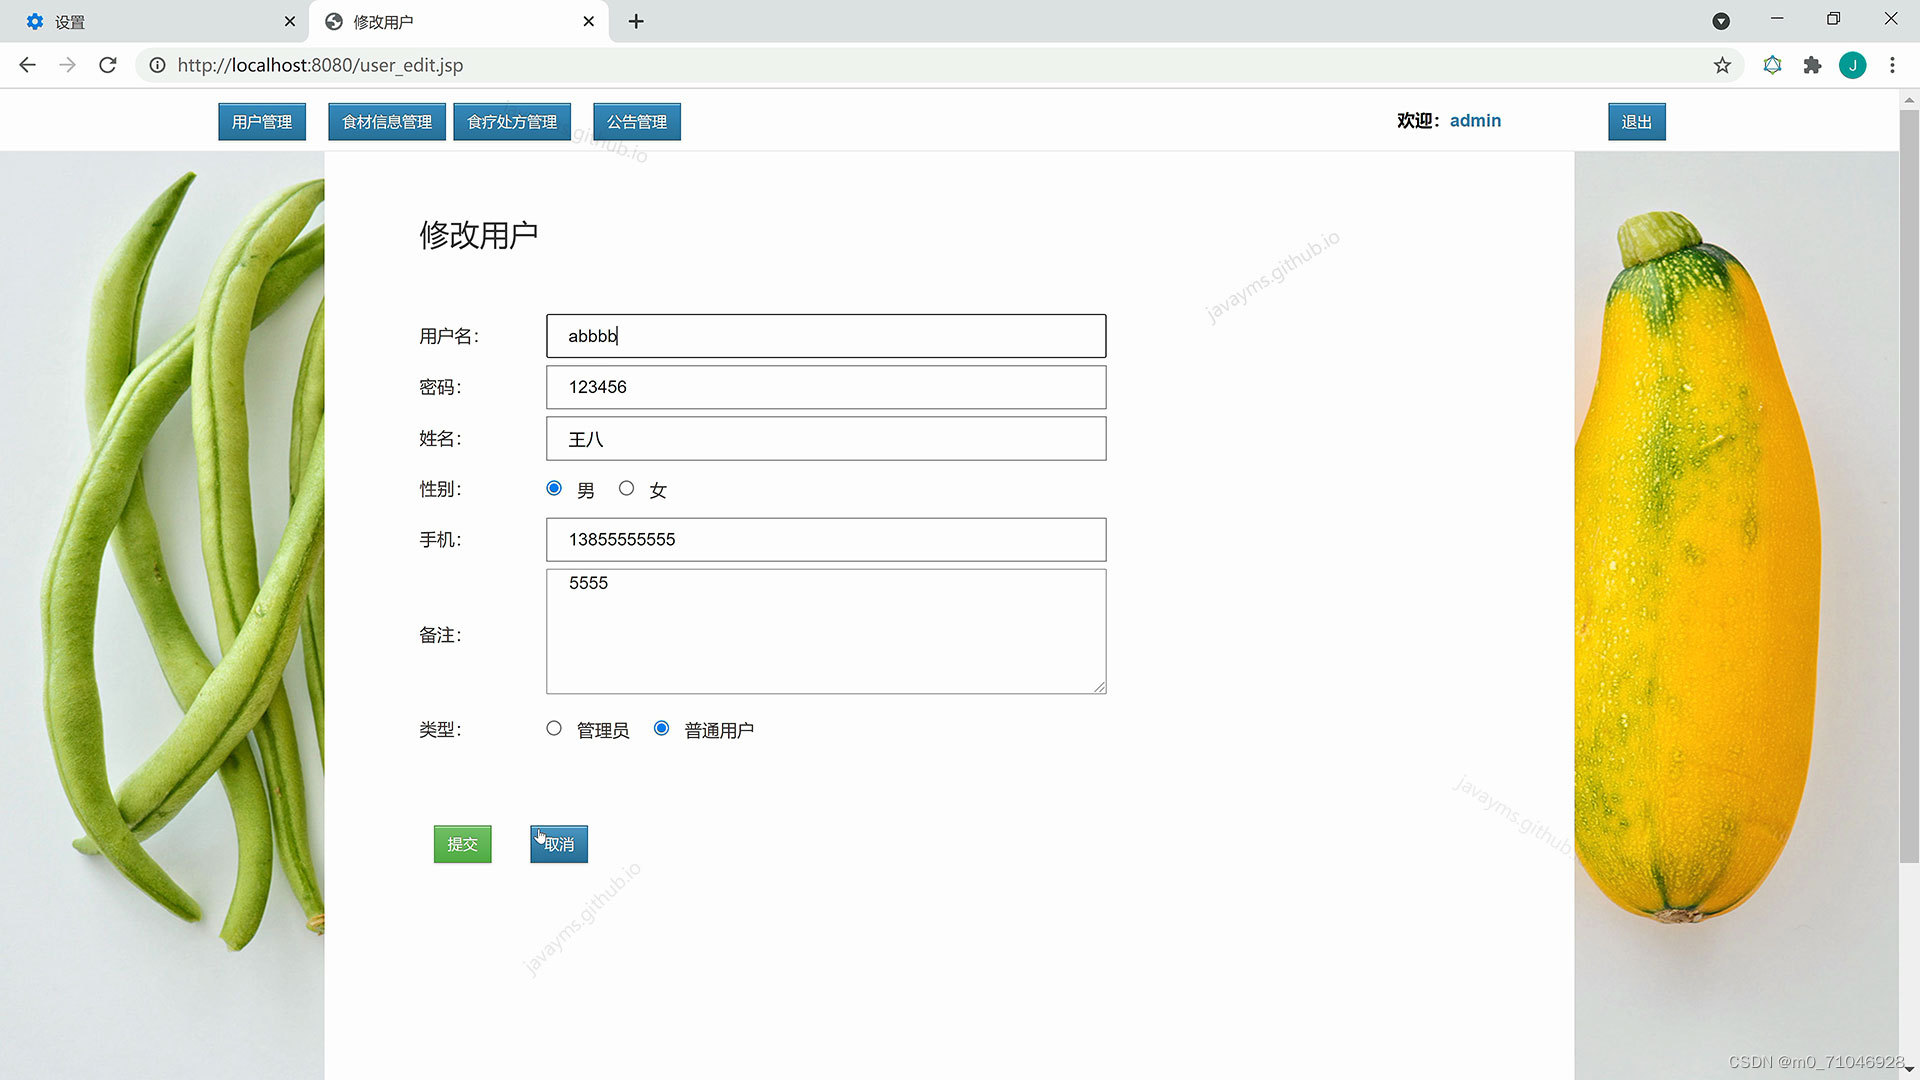Open the Chrome three-dot menu

point(1892,65)
